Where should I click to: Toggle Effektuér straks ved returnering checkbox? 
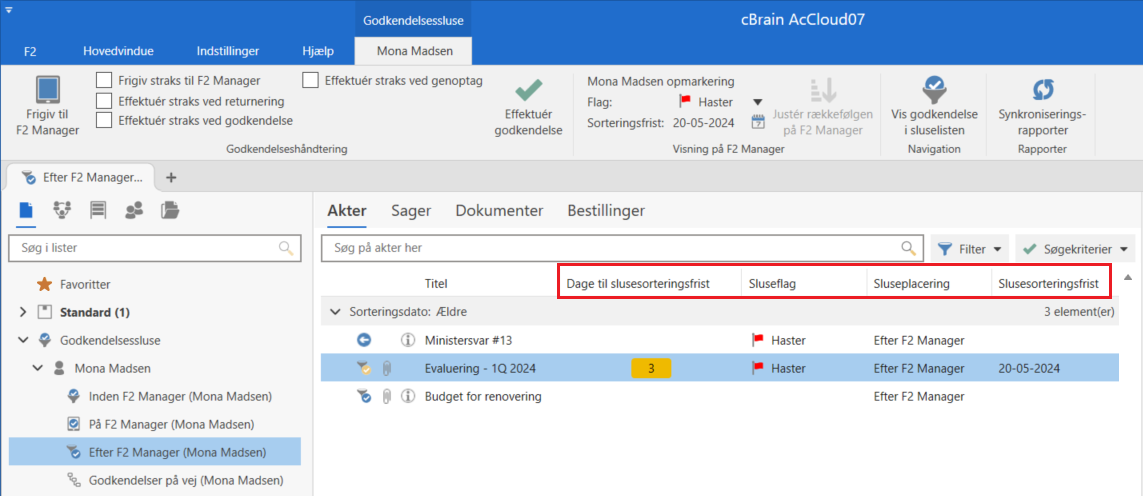pyautogui.click(x=104, y=101)
